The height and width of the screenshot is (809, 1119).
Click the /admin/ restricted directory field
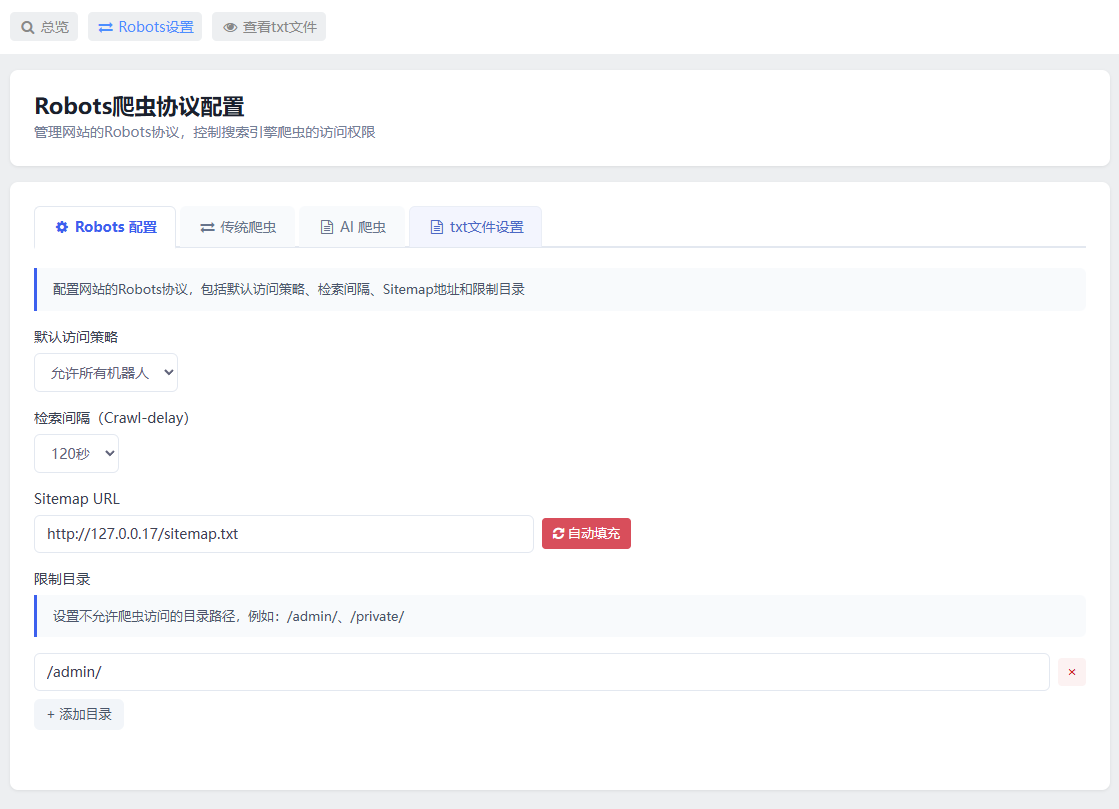(x=542, y=672)
